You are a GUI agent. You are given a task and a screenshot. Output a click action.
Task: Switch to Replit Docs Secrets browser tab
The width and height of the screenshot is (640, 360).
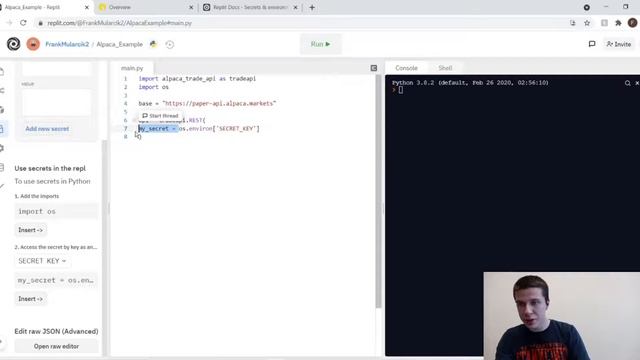coord(250,7)
